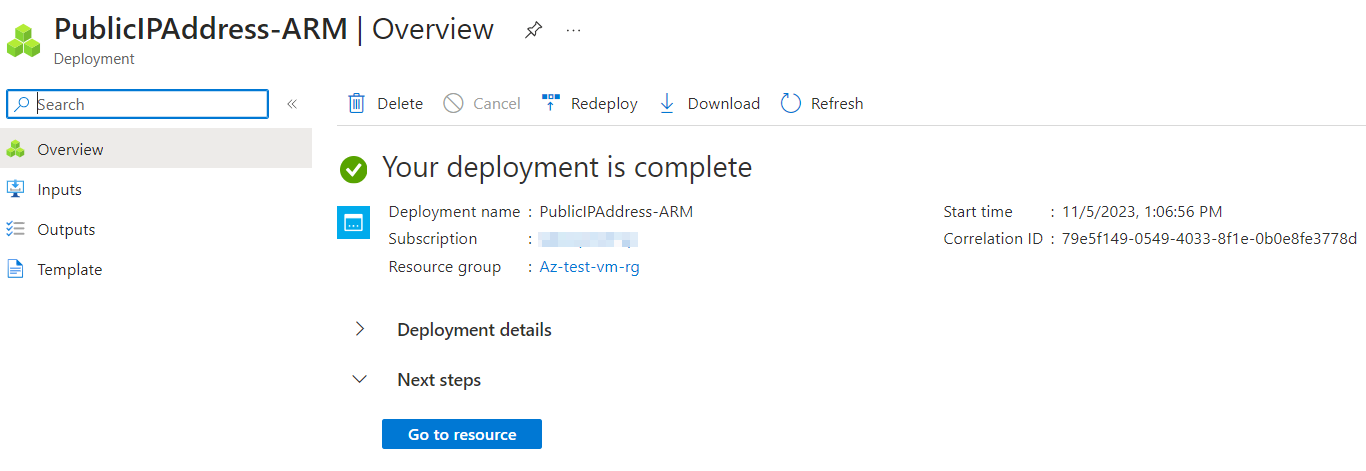Collapse the Next steps chevron
This screenshot has width=1366, height=471.
360,380
